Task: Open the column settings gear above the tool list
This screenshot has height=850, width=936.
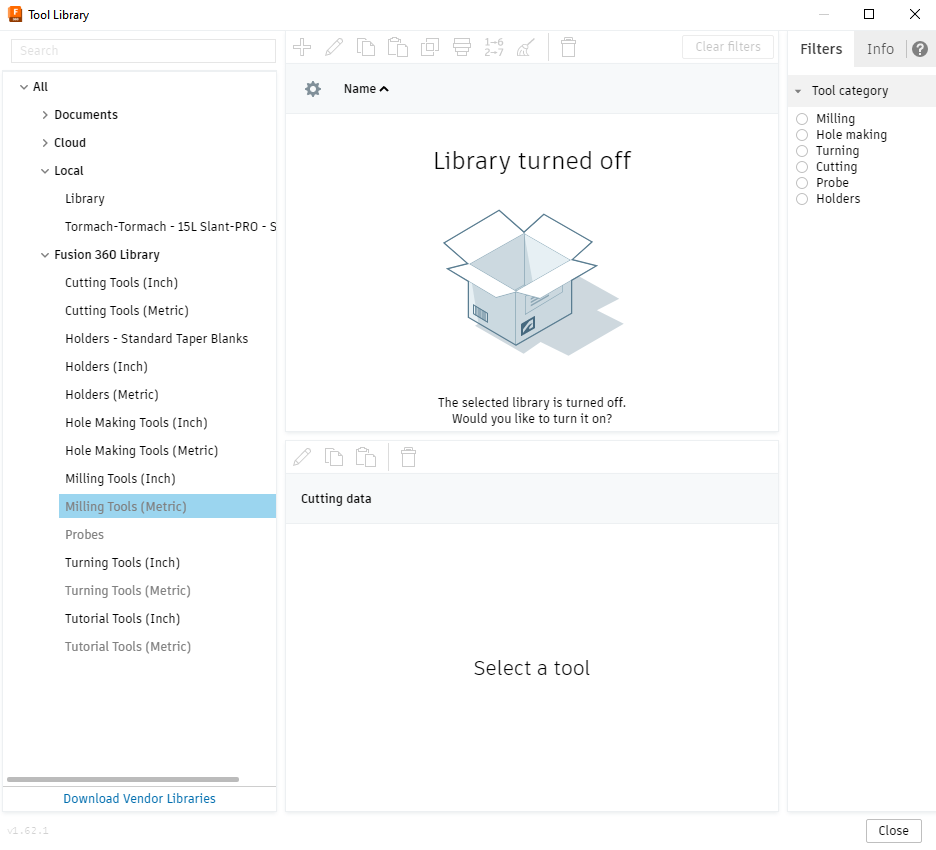Action: (313, 88)
